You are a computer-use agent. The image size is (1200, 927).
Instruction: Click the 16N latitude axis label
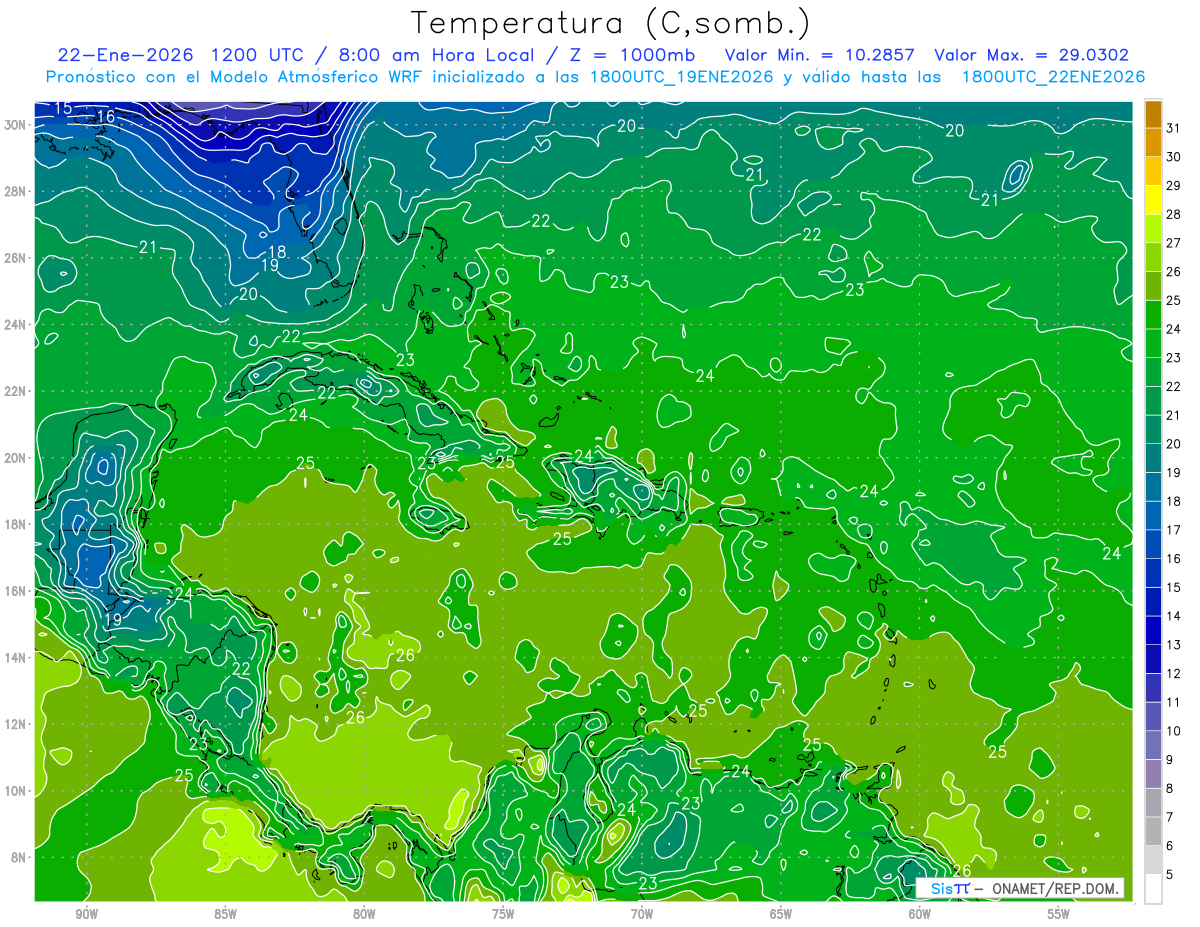(x=17, y=591)
